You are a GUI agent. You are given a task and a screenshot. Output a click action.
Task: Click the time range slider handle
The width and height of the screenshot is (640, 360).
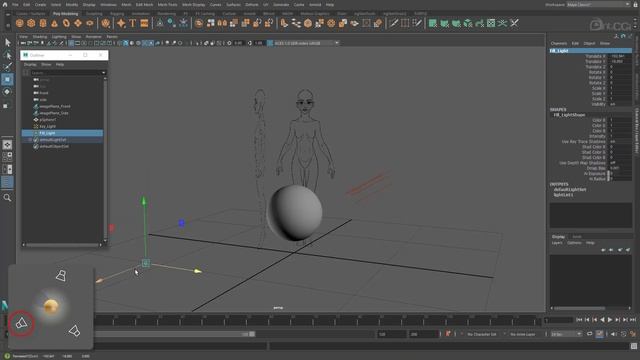click(x=252, y=334)
